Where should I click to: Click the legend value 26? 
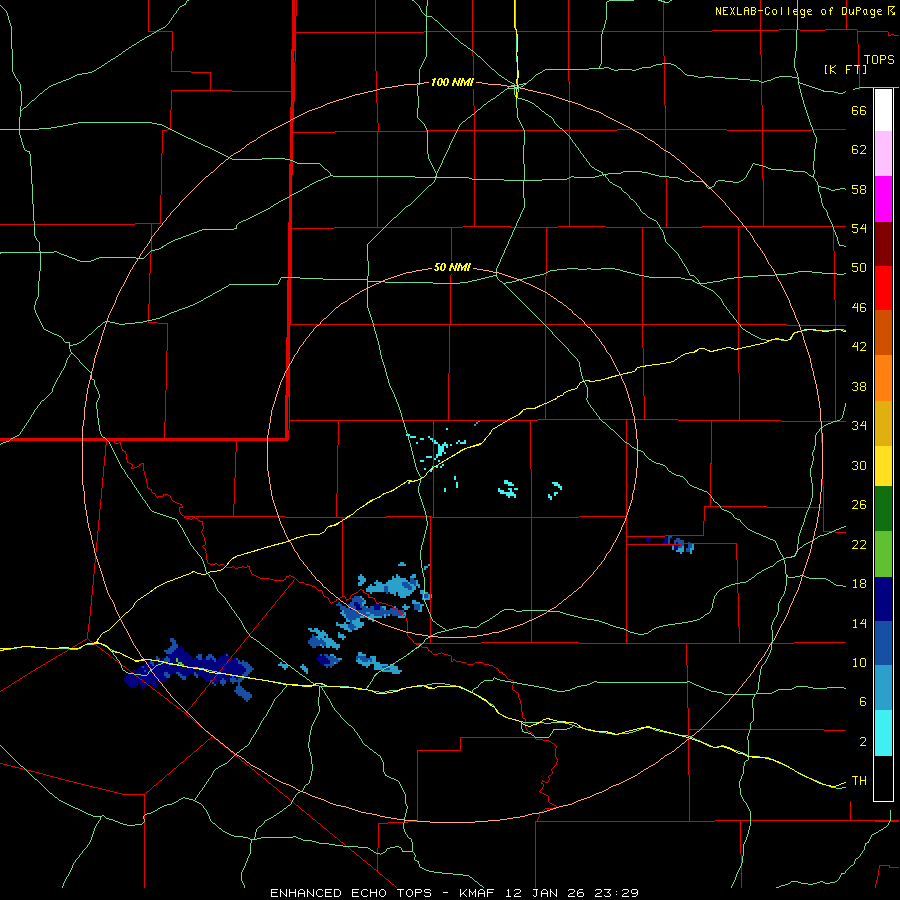[859, 505]
